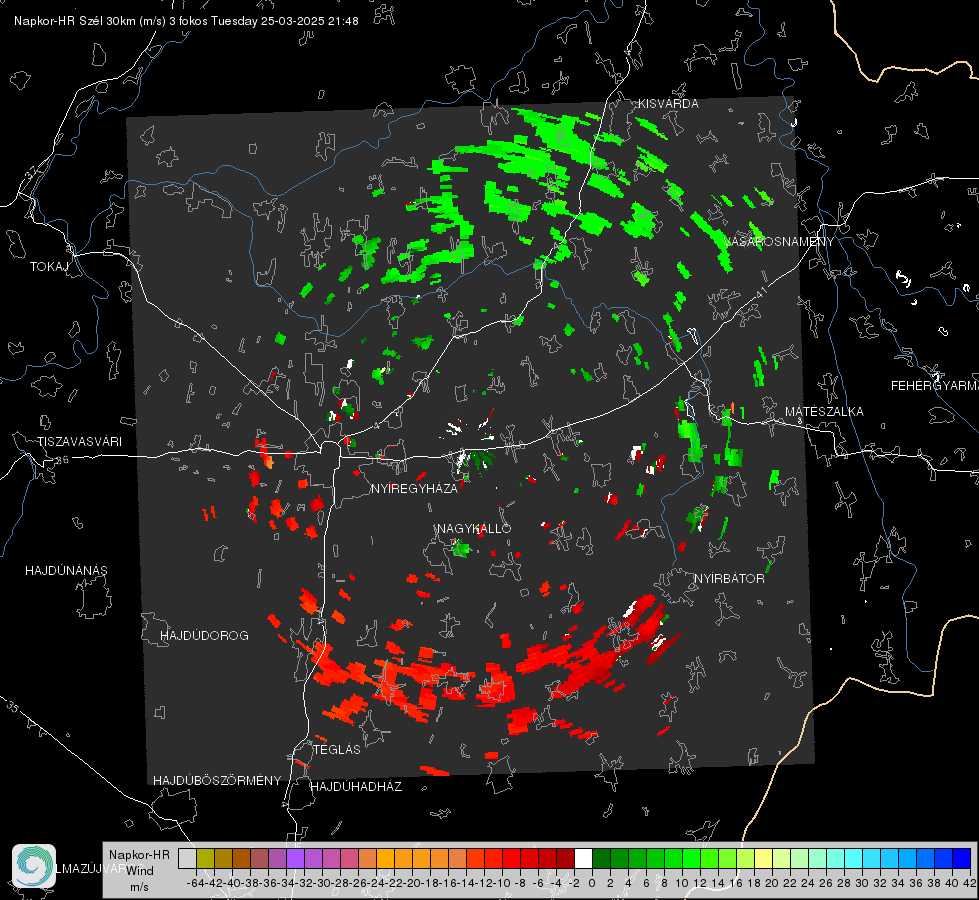
Task: Click the light gray first swatch in the legend
Action: pyautogui.click(x=187, y=858)
